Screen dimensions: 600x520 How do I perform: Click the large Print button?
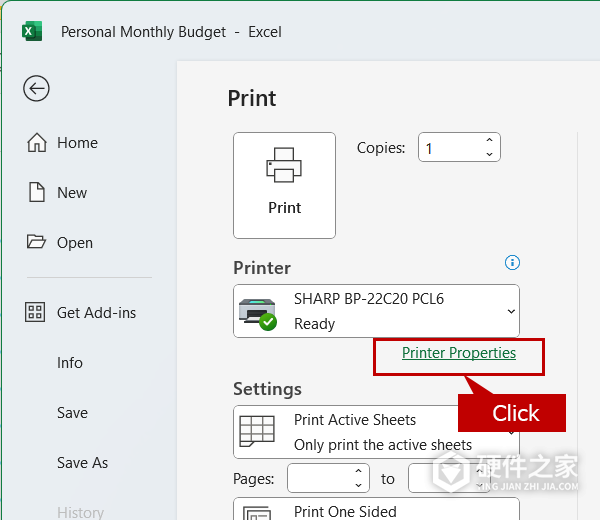[x=284, y=186]
